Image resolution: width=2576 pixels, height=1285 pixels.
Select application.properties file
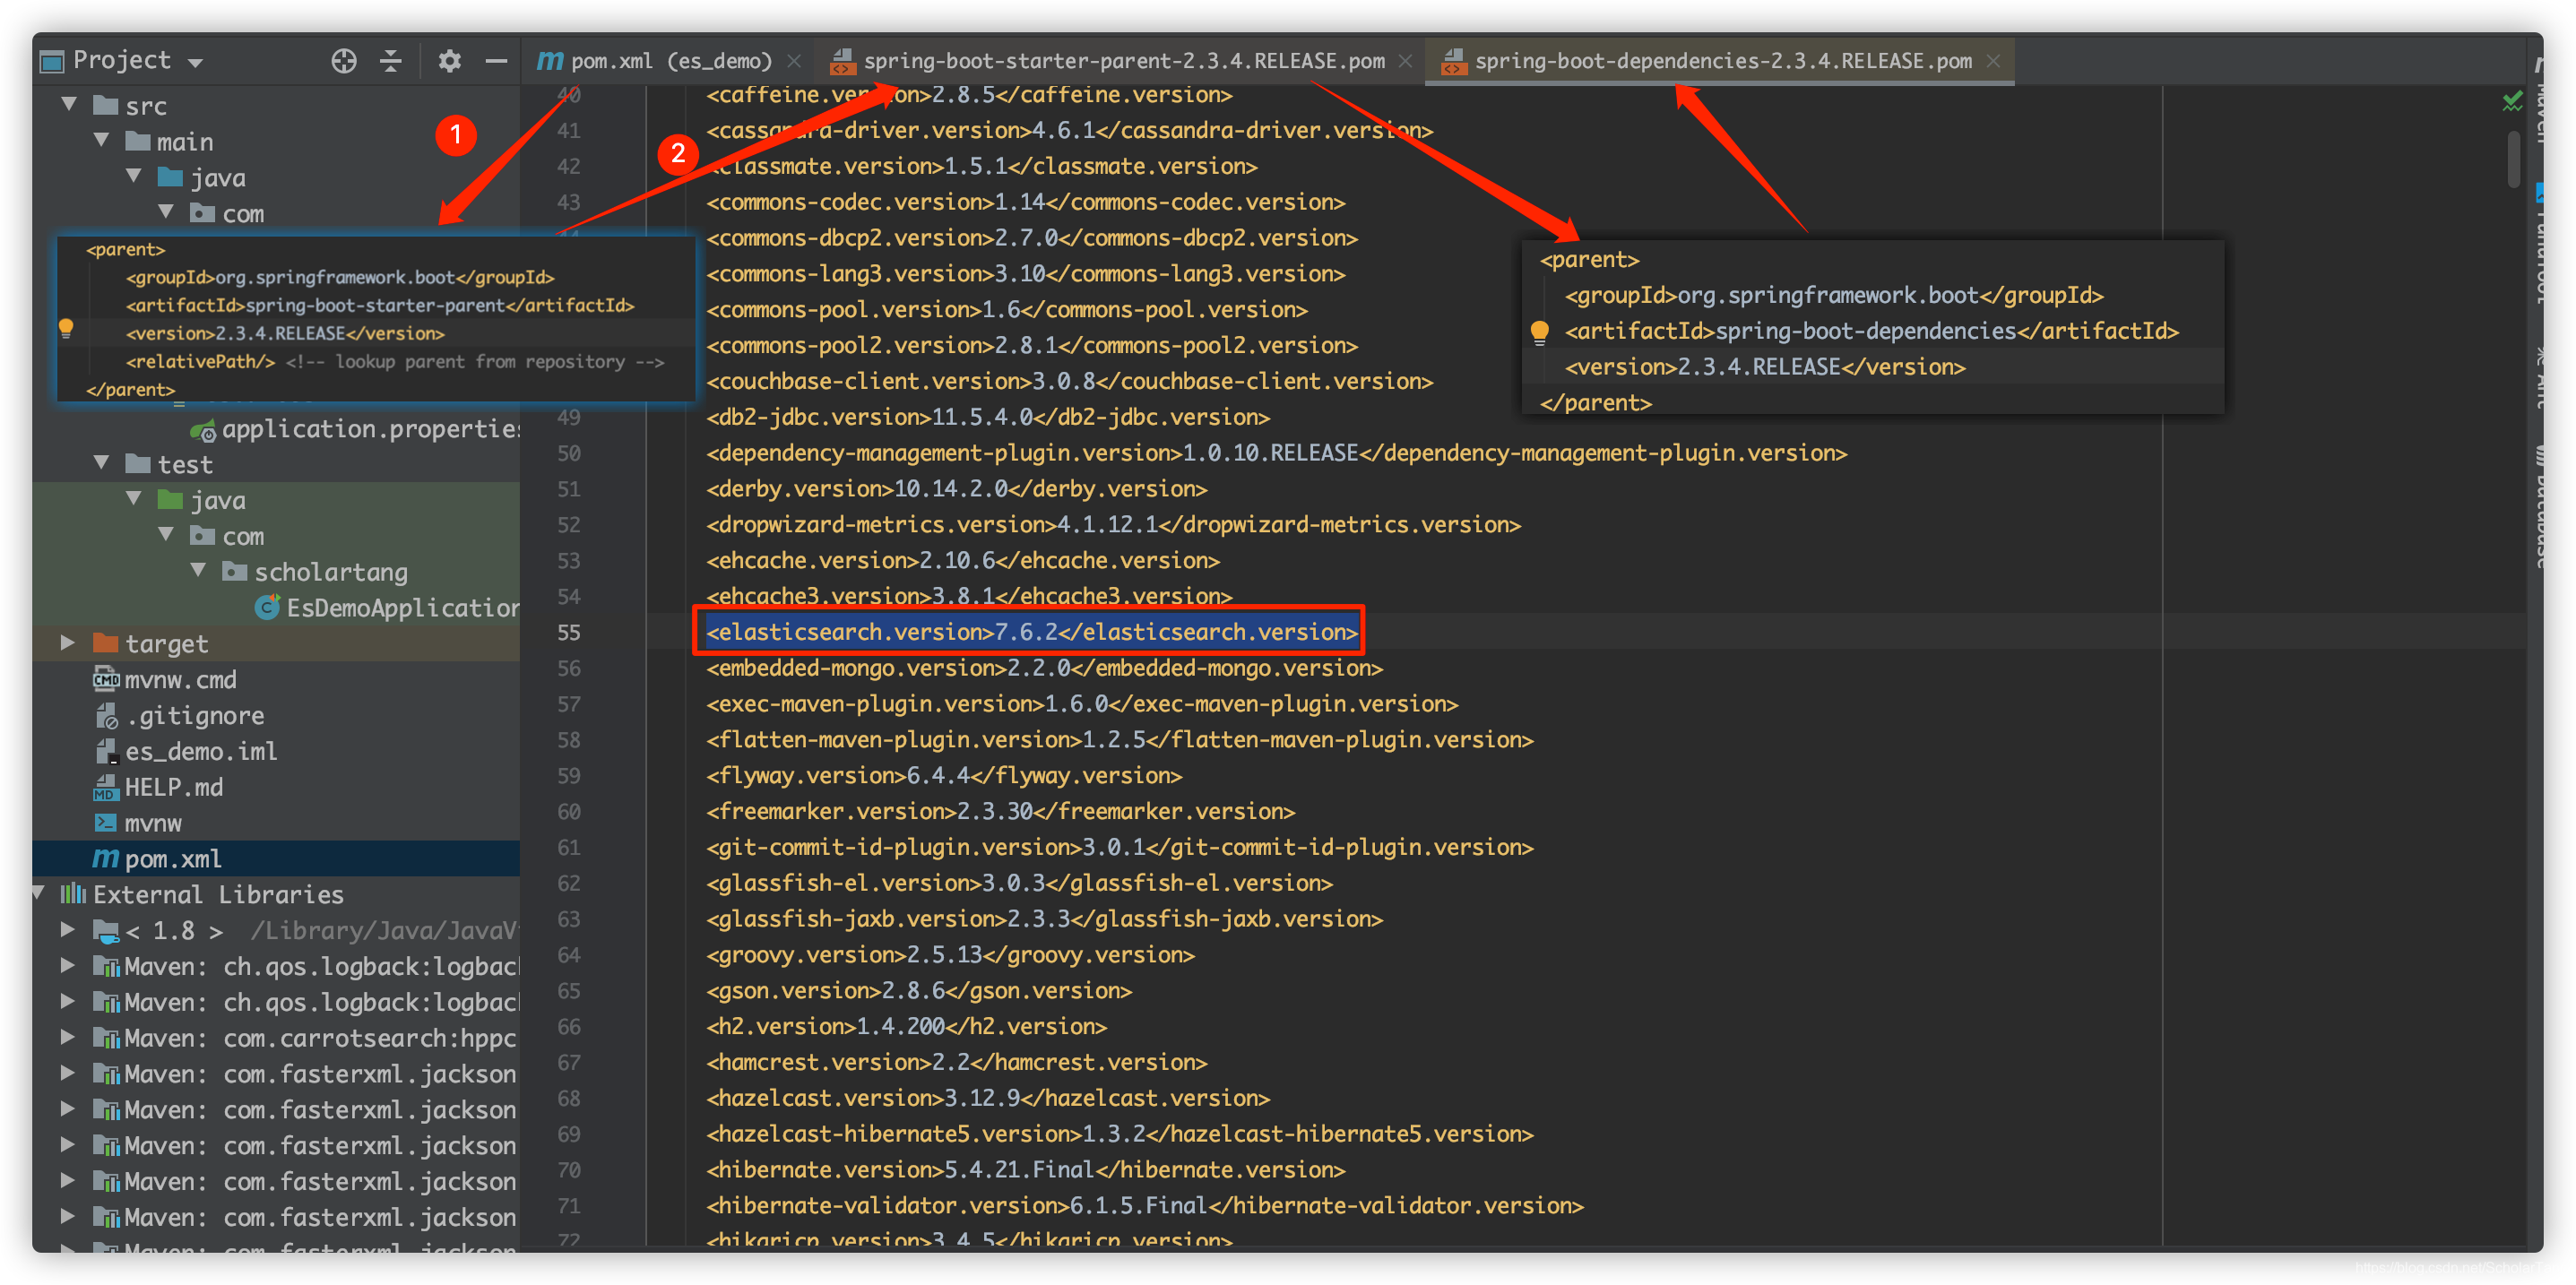pyautogui.click(x=357, y=429)
